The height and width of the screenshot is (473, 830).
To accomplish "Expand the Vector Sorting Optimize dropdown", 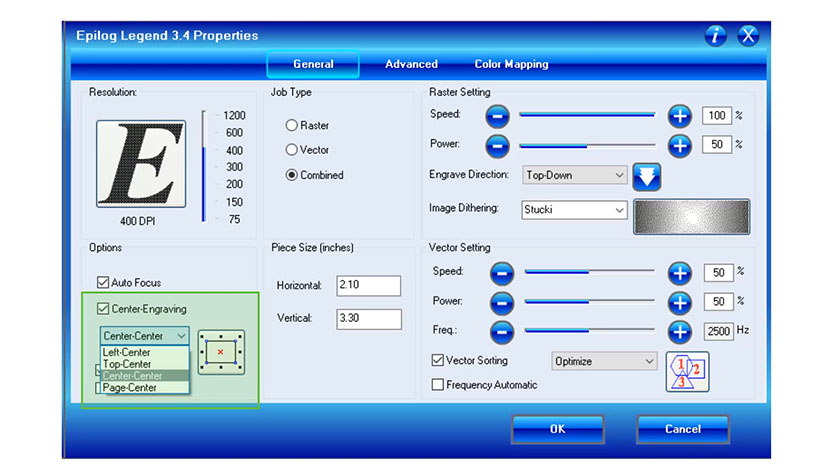I will pyautogui.click(x=604, y=361).
